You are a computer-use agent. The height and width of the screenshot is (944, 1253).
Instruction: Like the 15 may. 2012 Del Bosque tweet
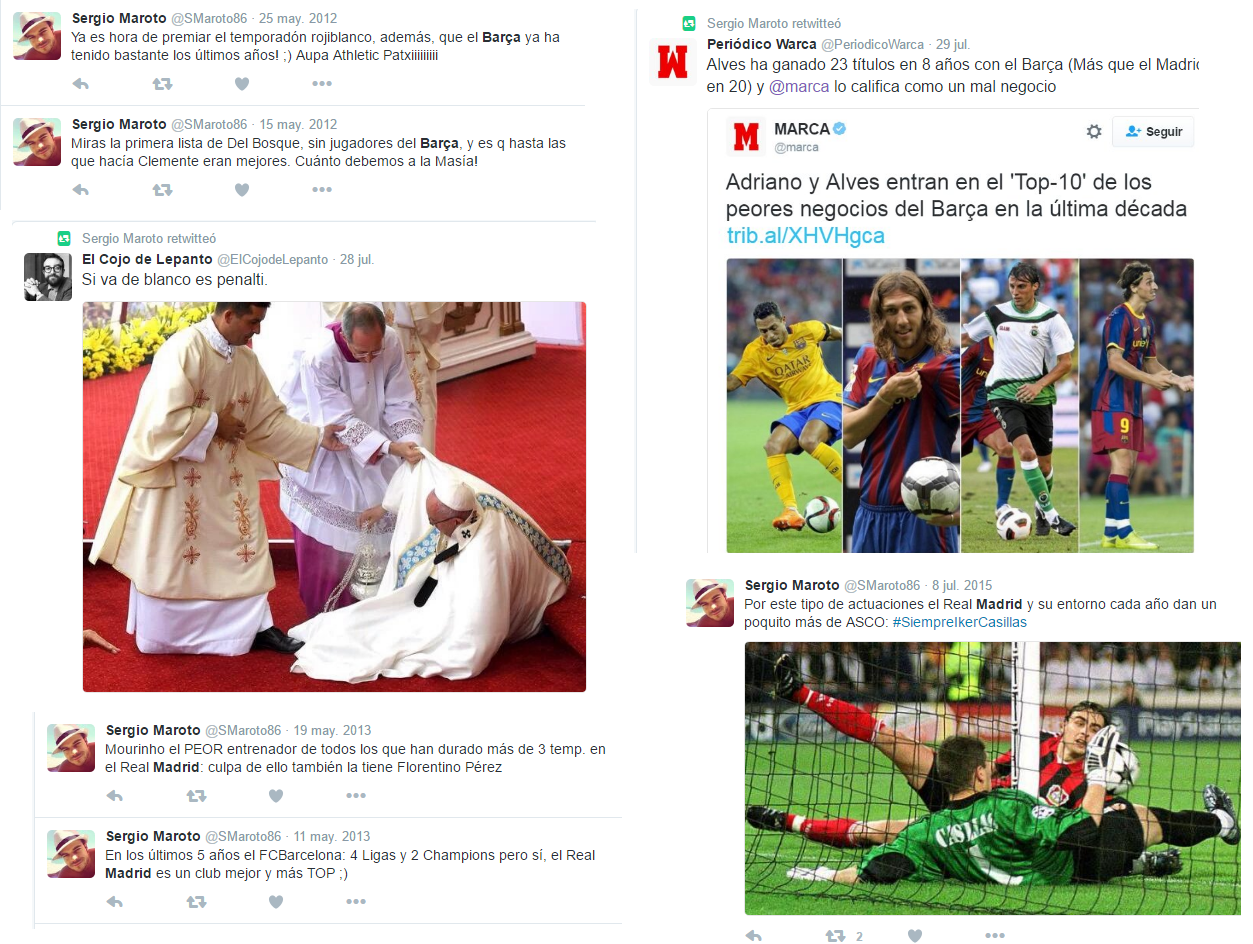[242, 189]
